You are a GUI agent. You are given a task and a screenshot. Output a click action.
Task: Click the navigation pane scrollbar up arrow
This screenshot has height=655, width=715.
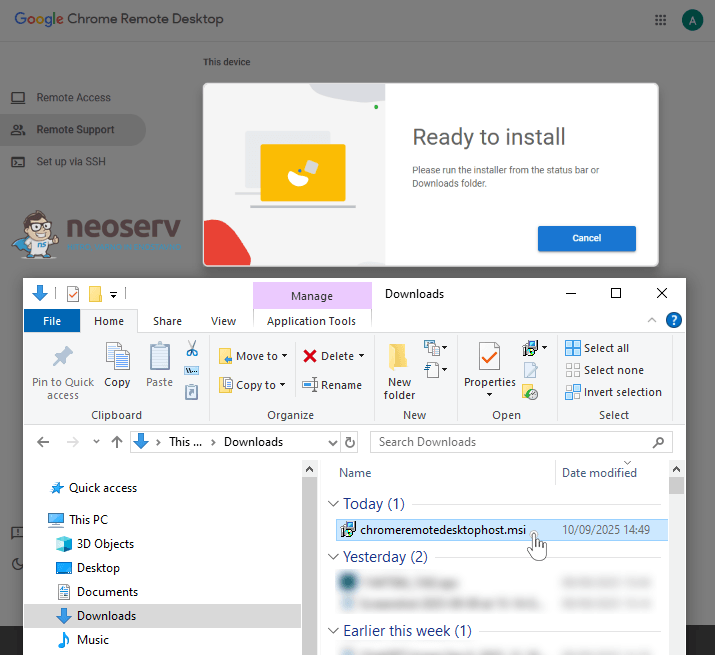[x=309, y=469]
